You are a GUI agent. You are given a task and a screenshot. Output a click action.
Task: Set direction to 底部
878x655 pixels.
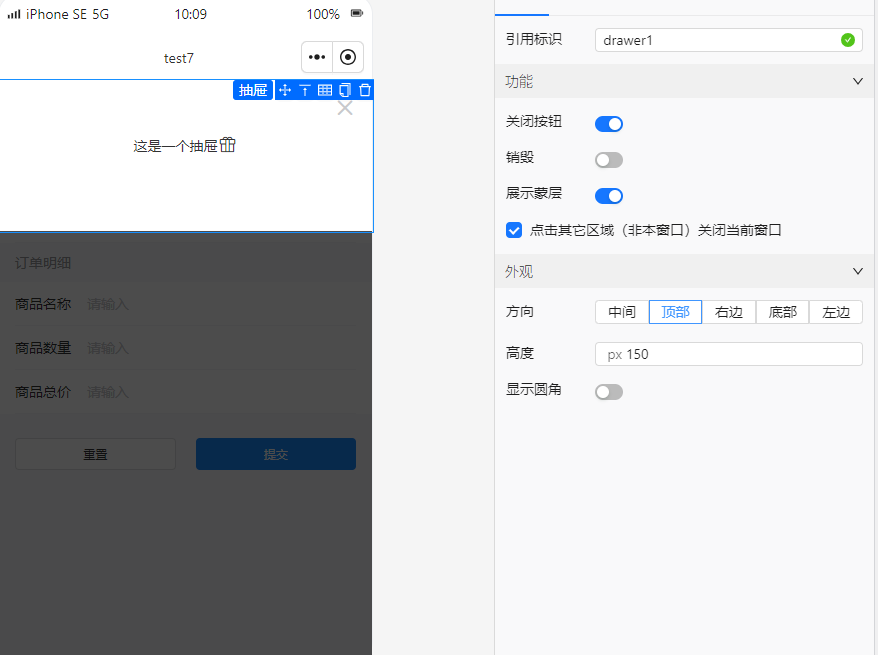pos(782,312)
